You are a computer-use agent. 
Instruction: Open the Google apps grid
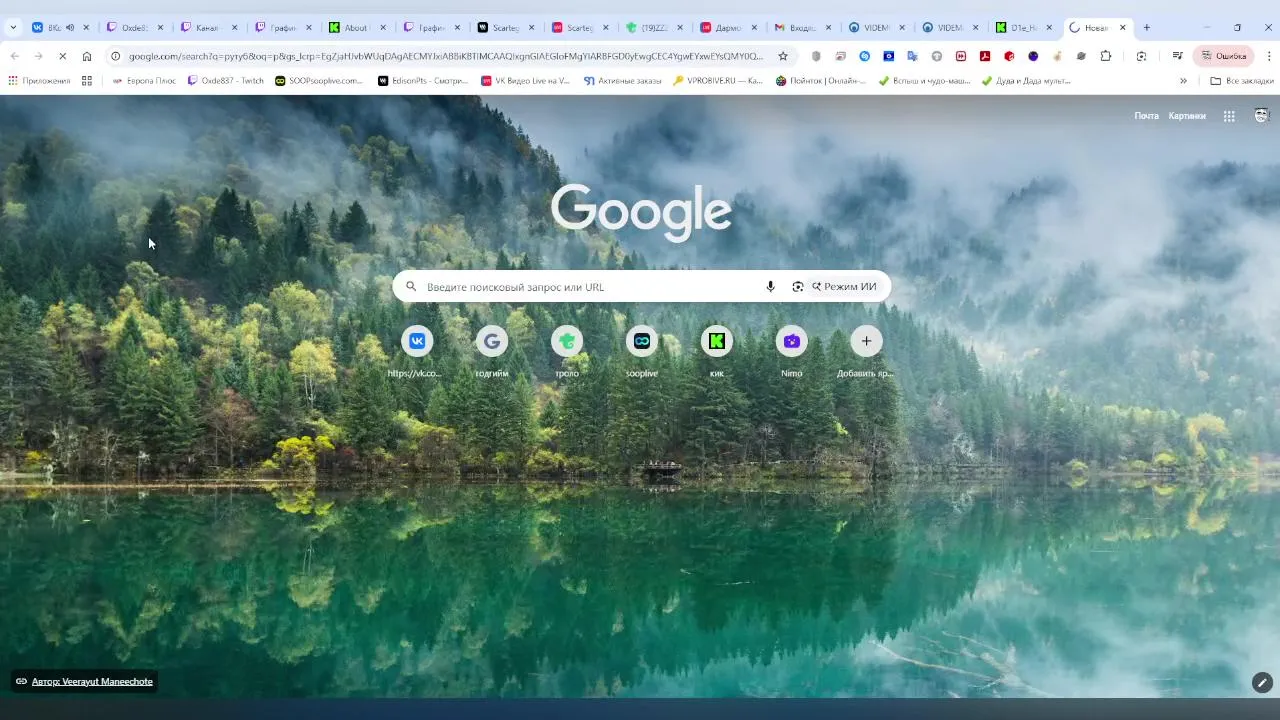(x=1229, y=116)
